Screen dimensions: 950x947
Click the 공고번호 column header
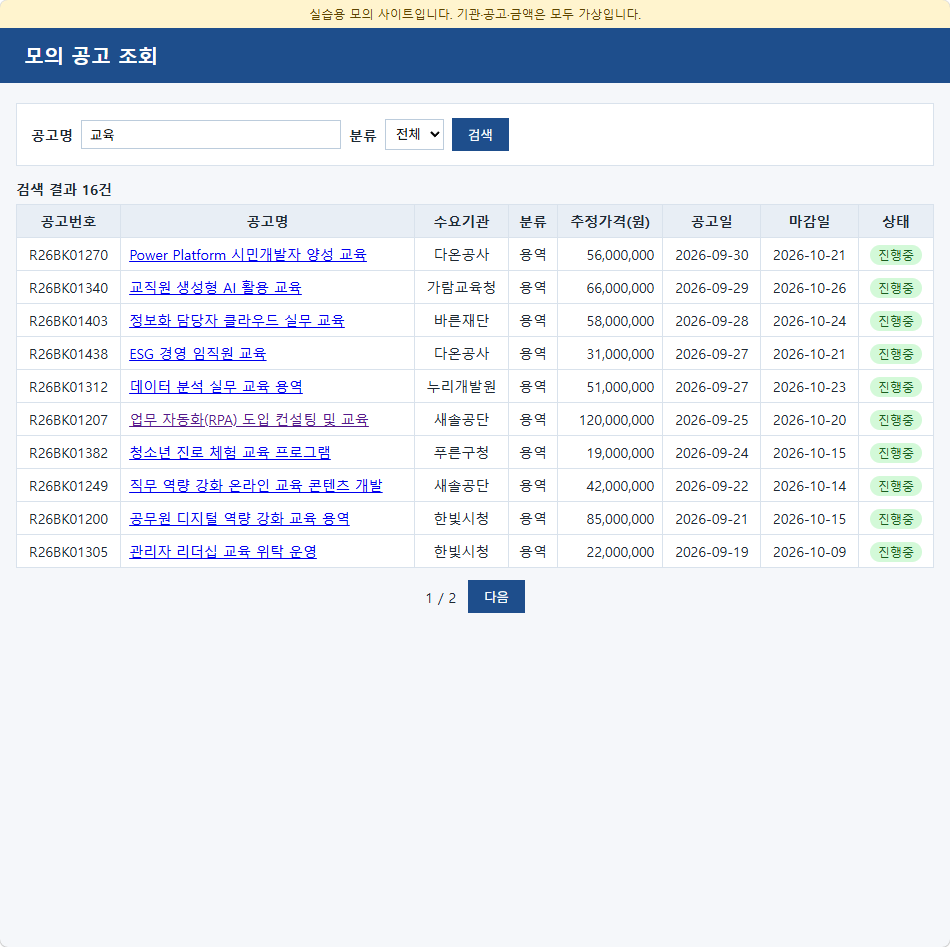(68, 222)
